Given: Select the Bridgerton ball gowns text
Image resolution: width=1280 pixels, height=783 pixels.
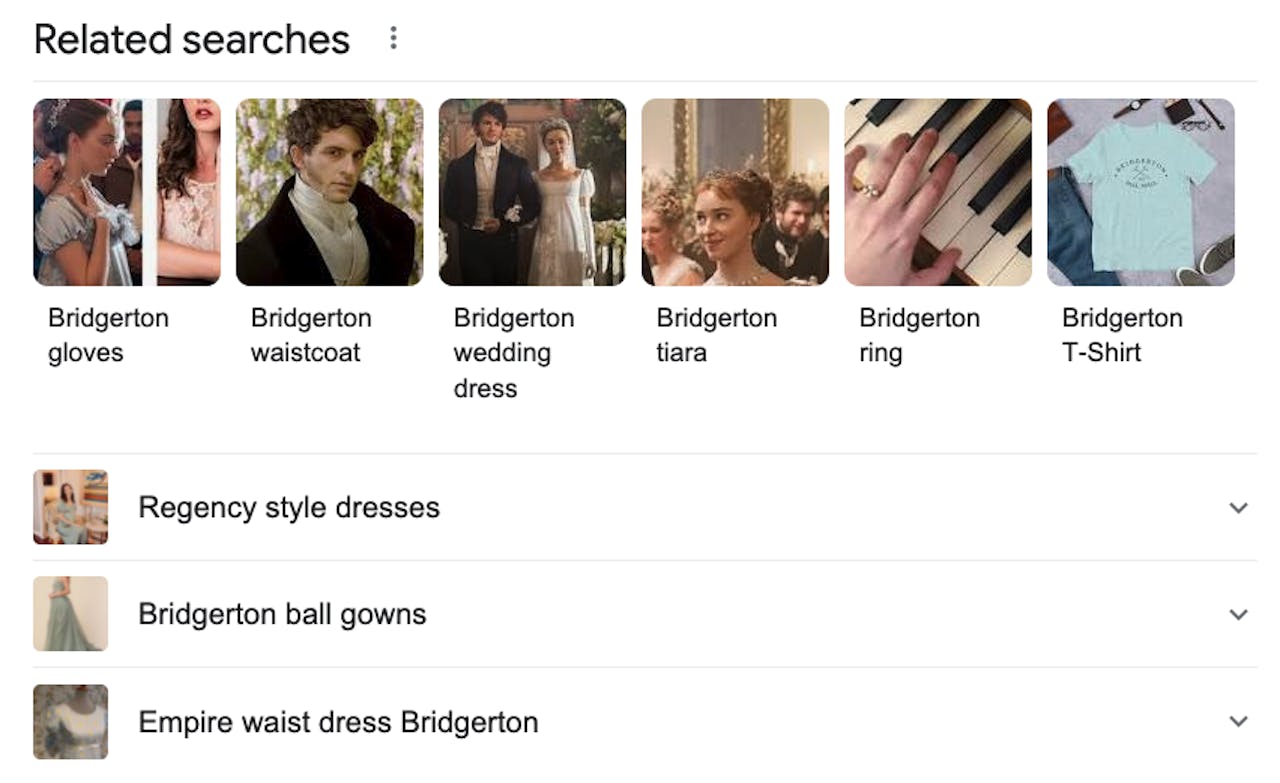Looking at the screenshot, I should point(282,614).
